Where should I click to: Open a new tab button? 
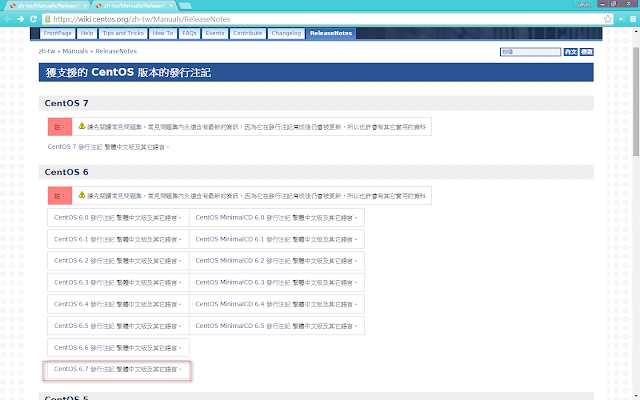185,6
